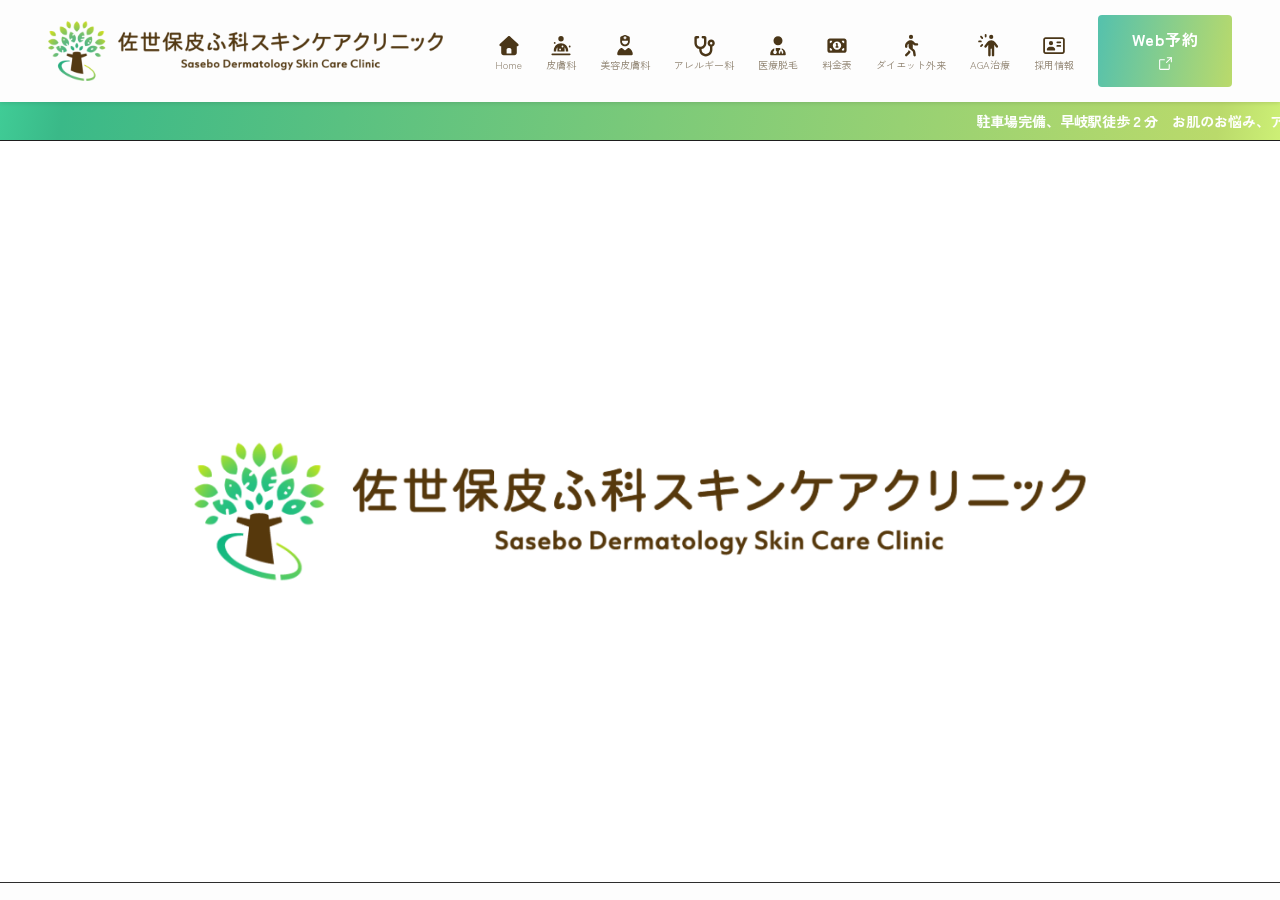Click the header clinic name 佐世保皮ふ科スキンケアクリニック
The height and width of the screenshot is (900, 1280).
click(x=281, y=42)
